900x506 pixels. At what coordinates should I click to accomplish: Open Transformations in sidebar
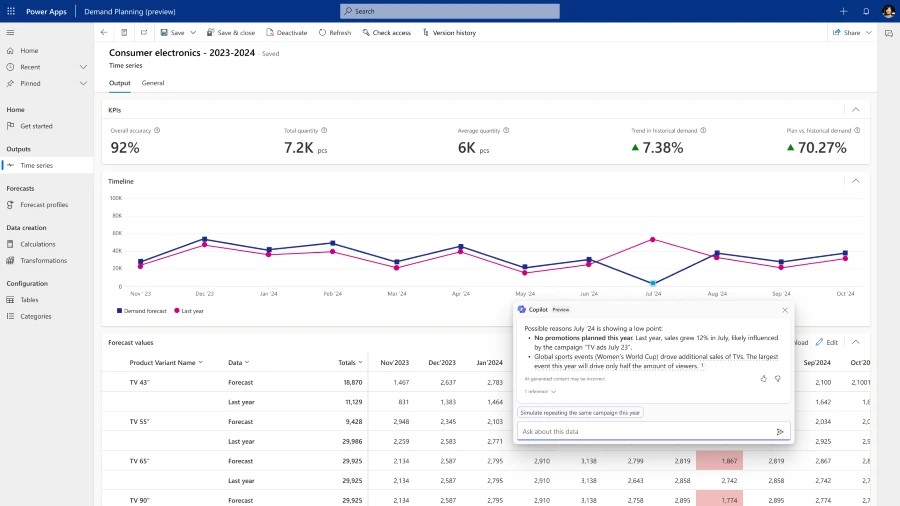click(x=44, y=260)
